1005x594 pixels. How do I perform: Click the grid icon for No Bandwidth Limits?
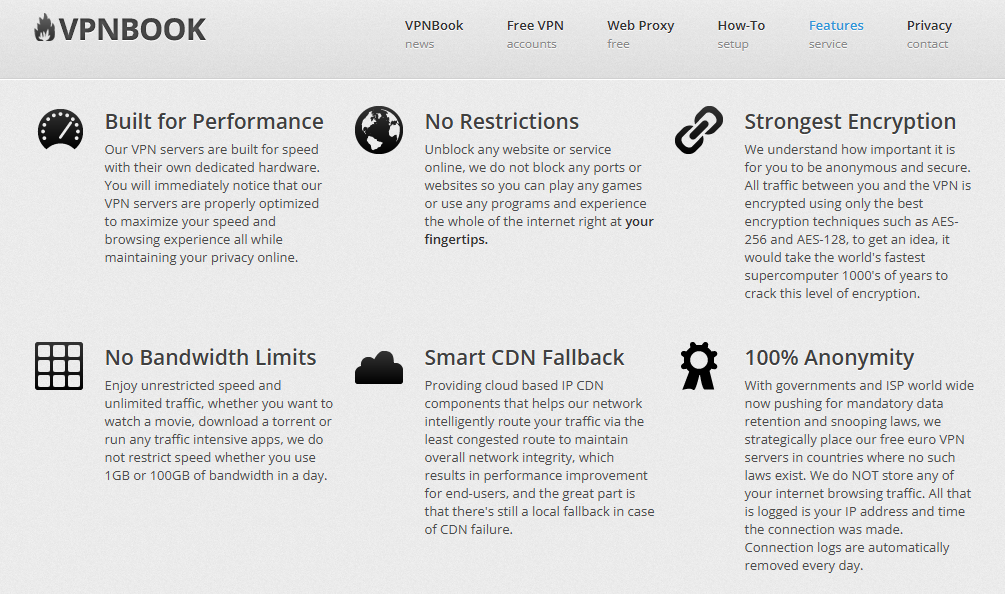[59, 366]
